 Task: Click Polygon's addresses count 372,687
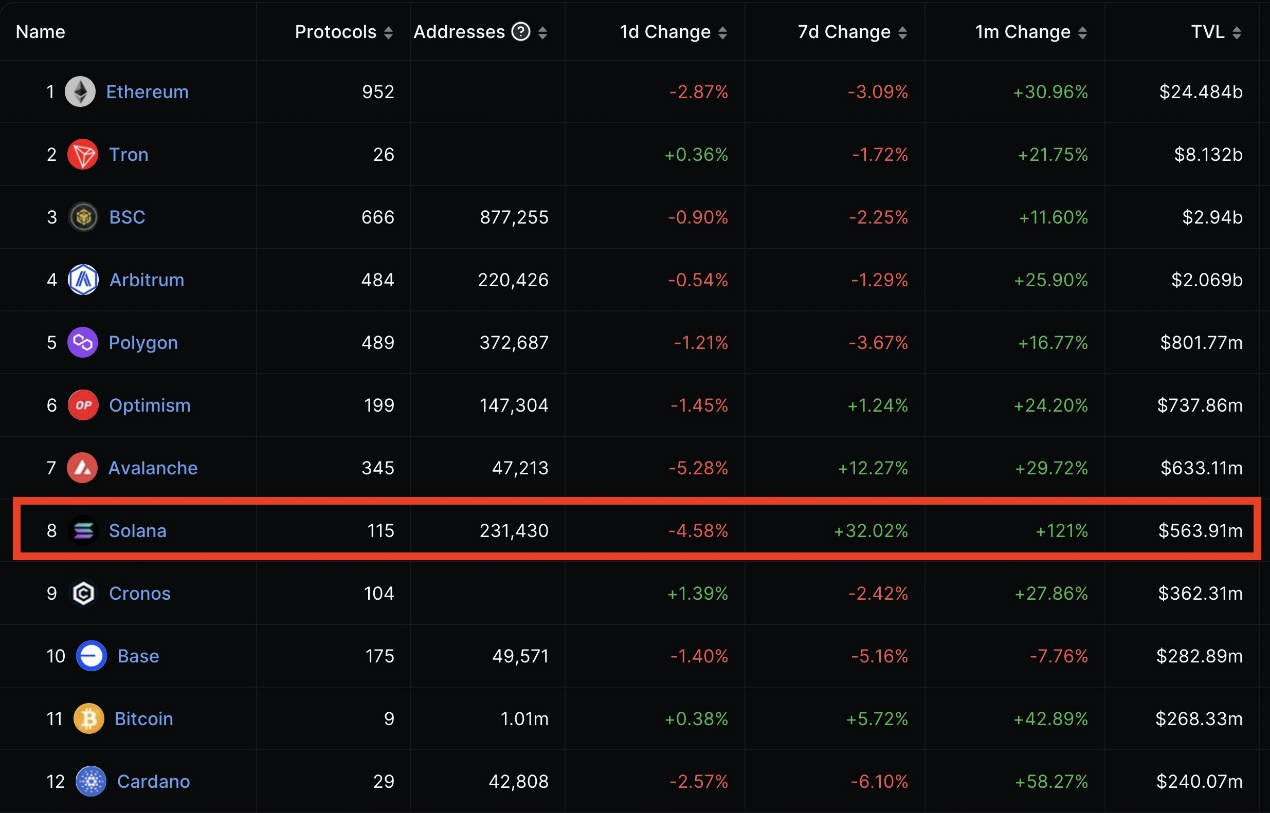tap(513, 343)
